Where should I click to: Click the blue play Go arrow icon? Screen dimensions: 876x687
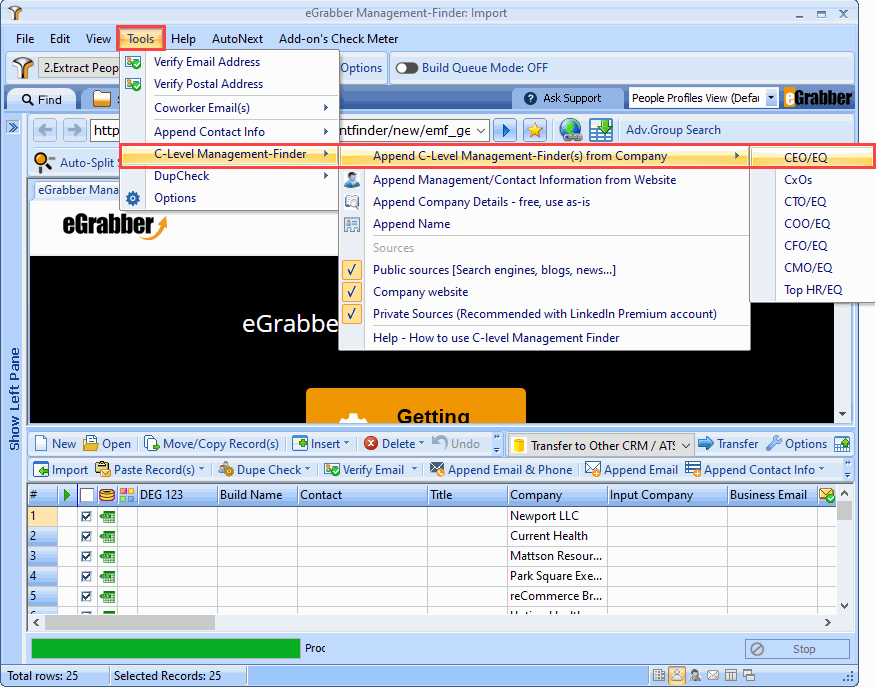[506, 131]
